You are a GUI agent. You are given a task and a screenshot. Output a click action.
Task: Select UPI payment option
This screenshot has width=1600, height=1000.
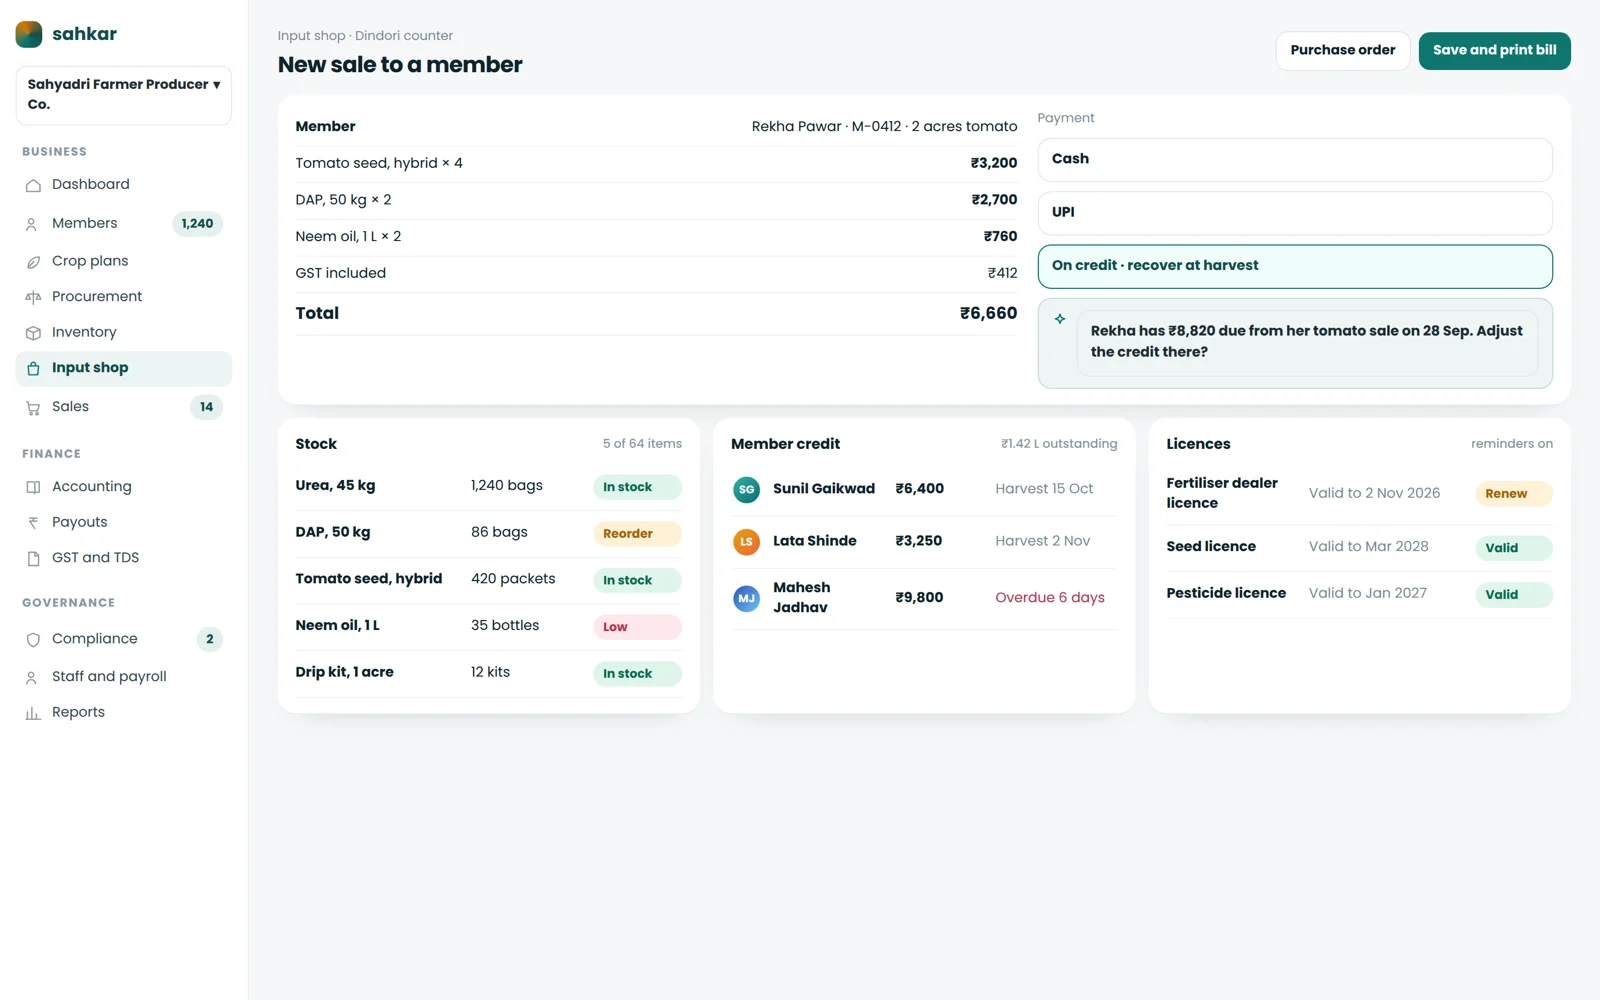[x=1295, y=213]
